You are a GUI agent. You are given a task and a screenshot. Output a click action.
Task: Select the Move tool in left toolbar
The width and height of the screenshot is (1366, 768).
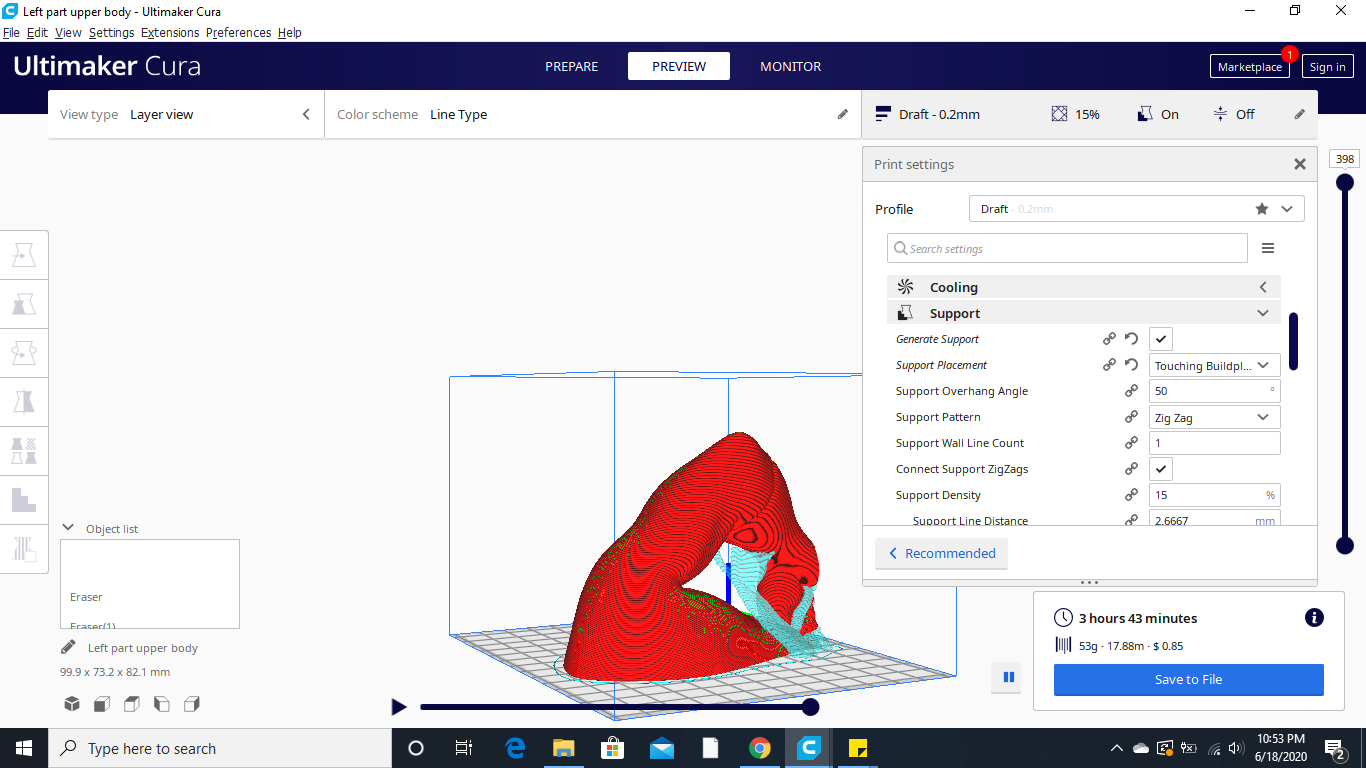[x=24, y=256]
